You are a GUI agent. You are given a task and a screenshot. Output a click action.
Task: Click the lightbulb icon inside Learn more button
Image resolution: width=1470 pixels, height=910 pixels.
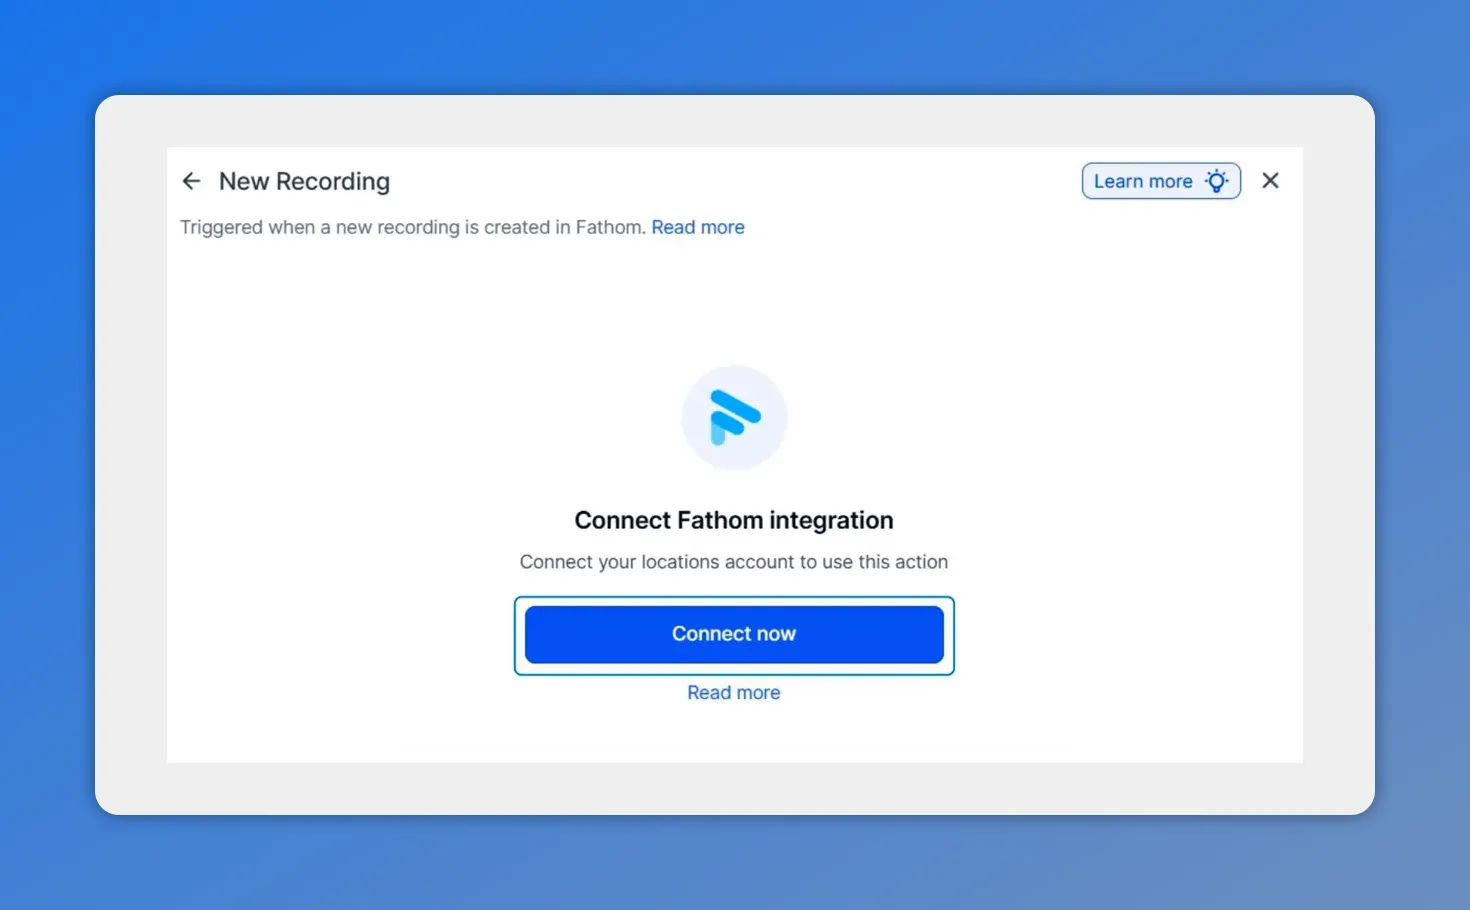click(x=1216, y=181)
